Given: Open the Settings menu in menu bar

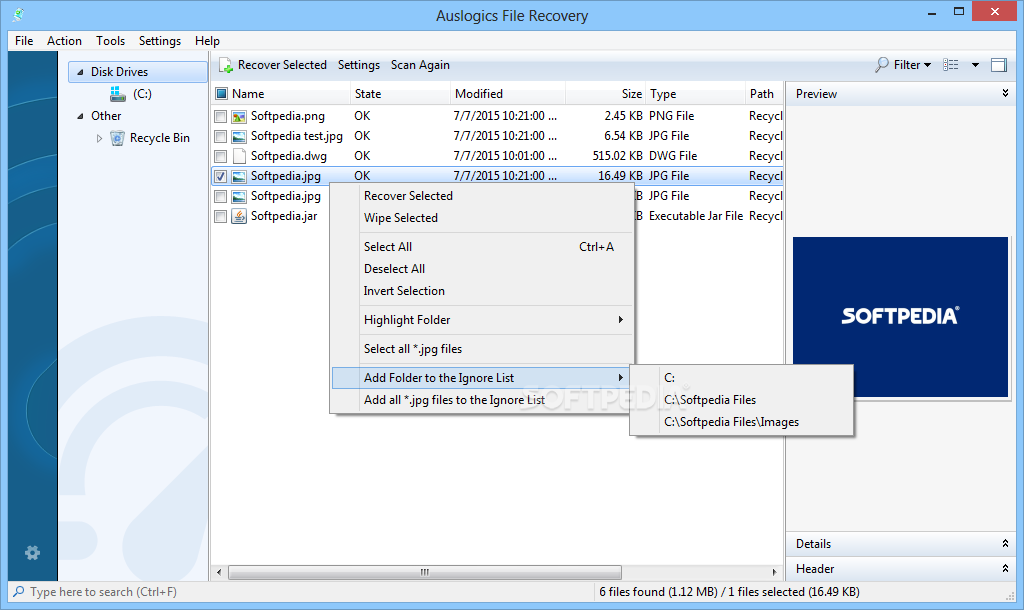Looking at the screenshot, I should click(159, 40).
